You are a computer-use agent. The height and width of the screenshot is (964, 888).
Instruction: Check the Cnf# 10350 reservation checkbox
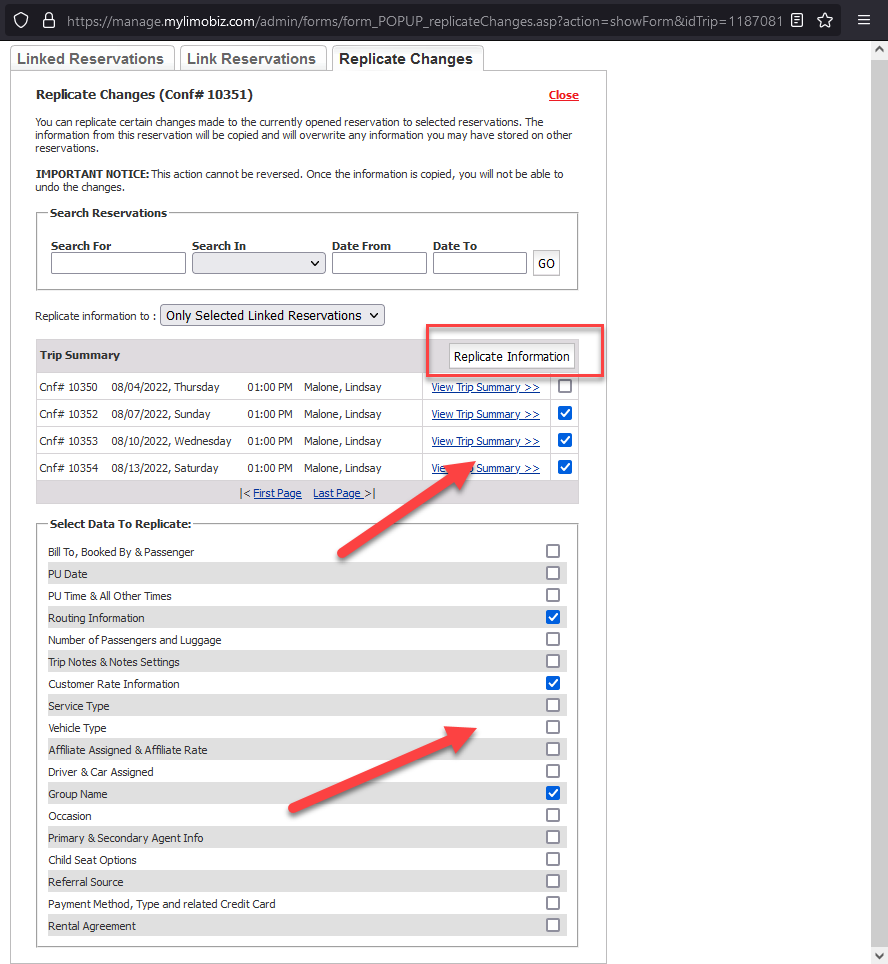(x=565, y=386)
